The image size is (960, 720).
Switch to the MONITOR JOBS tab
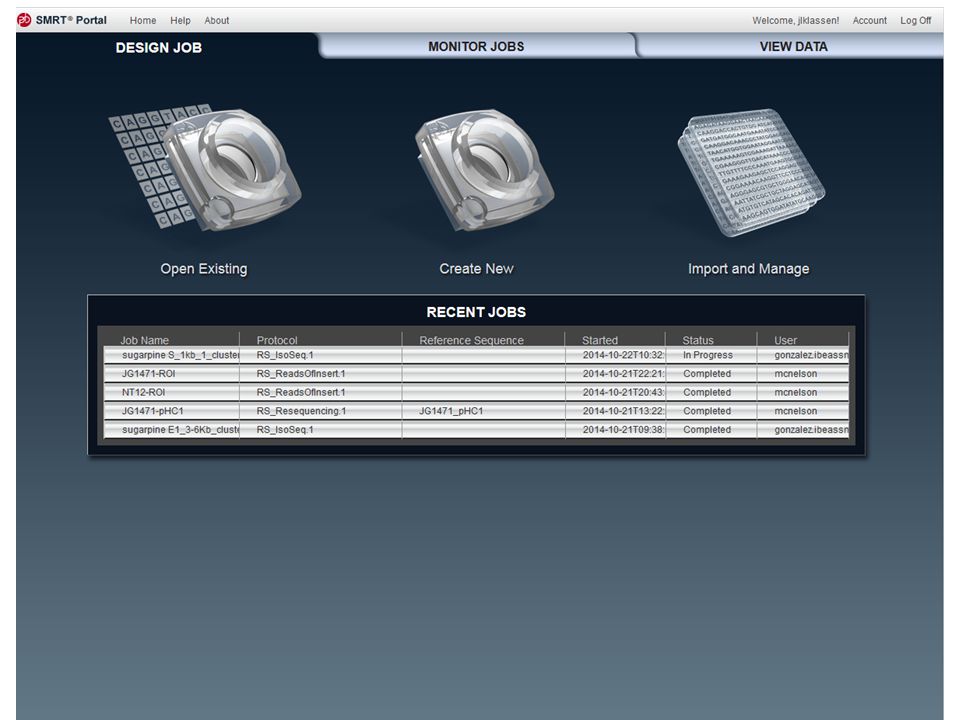[476, 47]
